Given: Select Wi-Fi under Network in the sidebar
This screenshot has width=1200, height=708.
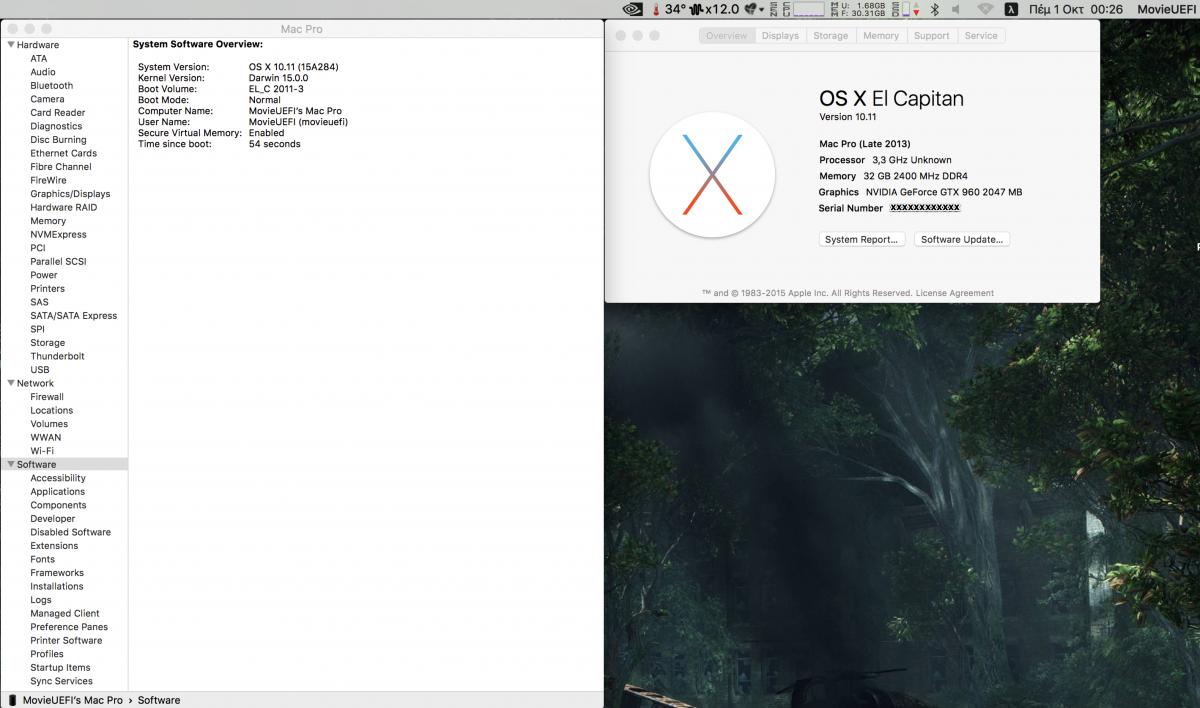Looking at the screenshot, I should 42,451.
